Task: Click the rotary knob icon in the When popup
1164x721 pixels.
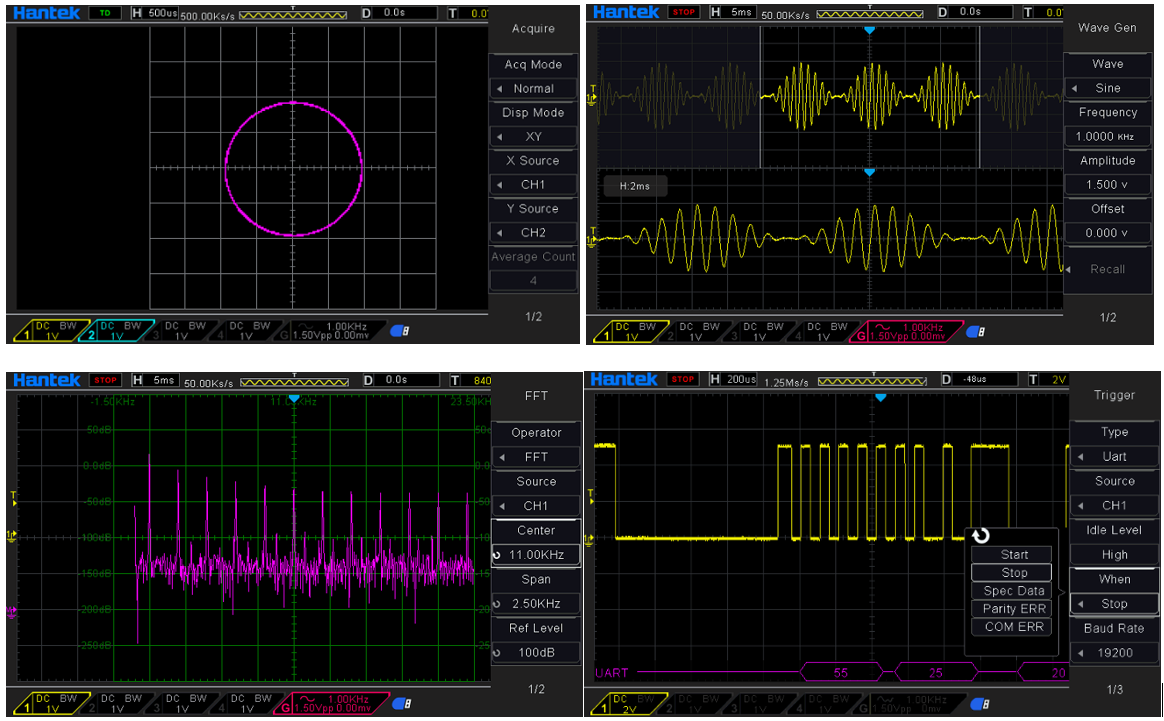Action: 981,537
